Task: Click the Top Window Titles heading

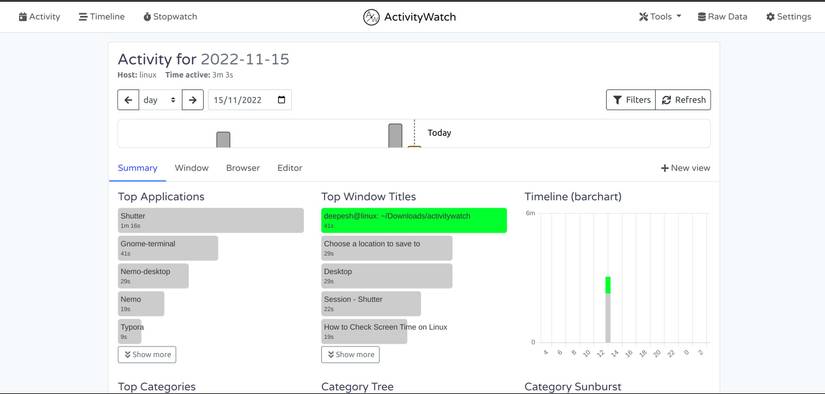Action: click(x=369, y=197)
